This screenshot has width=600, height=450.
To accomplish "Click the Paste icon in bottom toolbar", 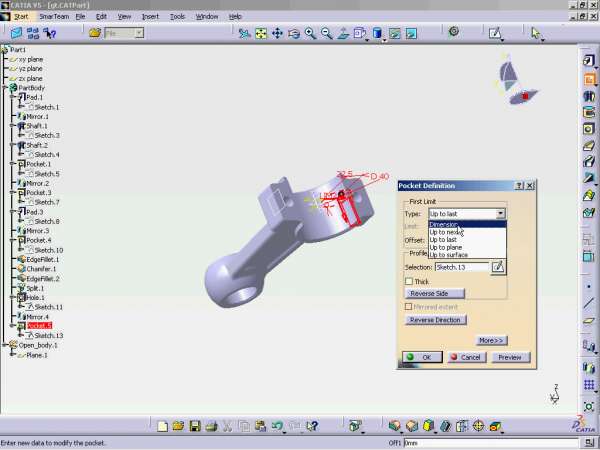I will 260,426.
